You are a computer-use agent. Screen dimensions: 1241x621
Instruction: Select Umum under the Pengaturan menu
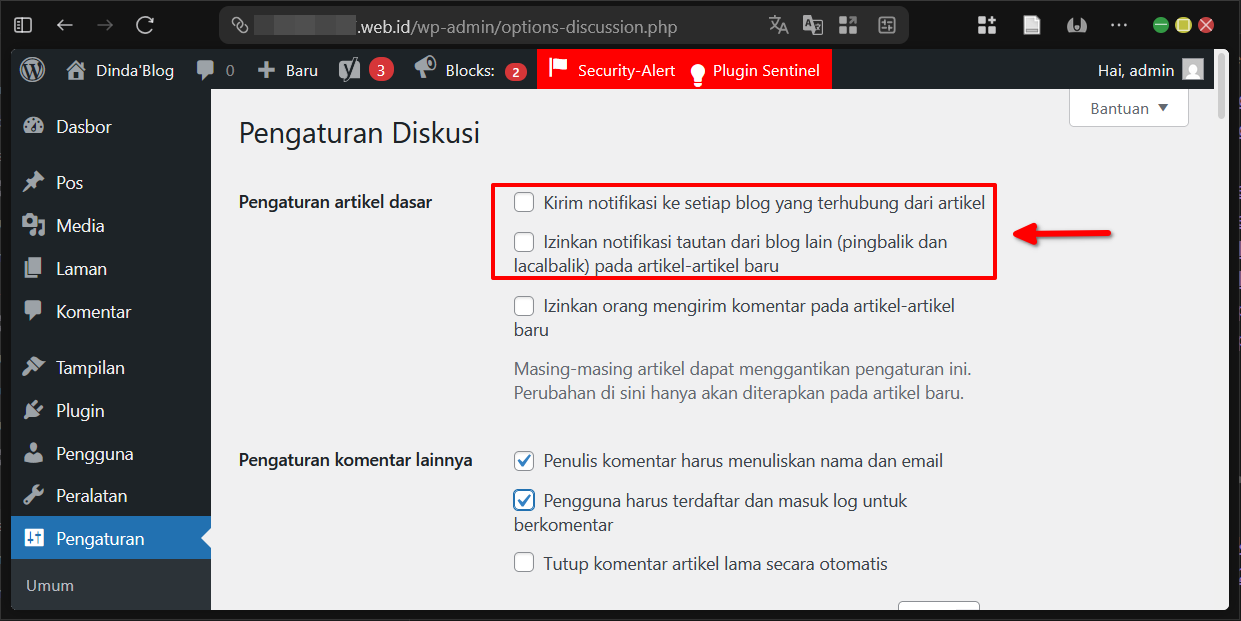(x=49, y=584)
